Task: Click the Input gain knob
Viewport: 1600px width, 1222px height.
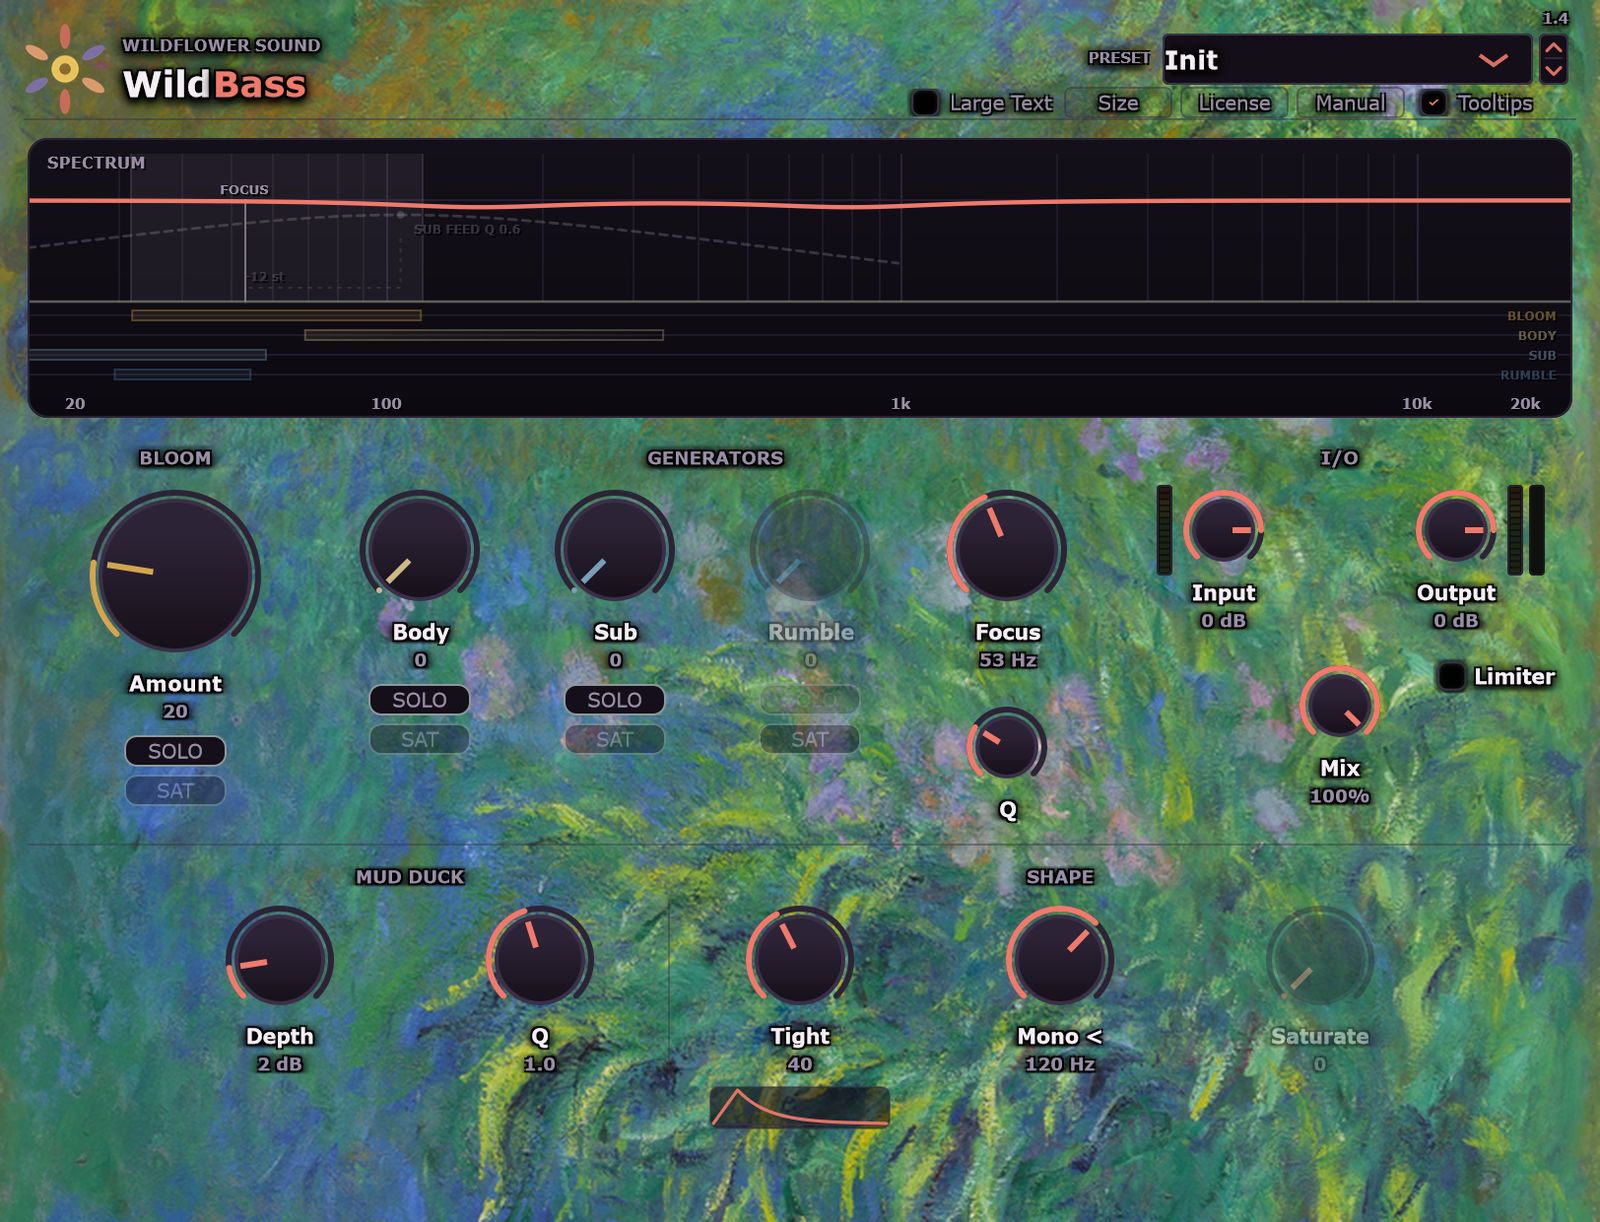Action: [1223, 529]
